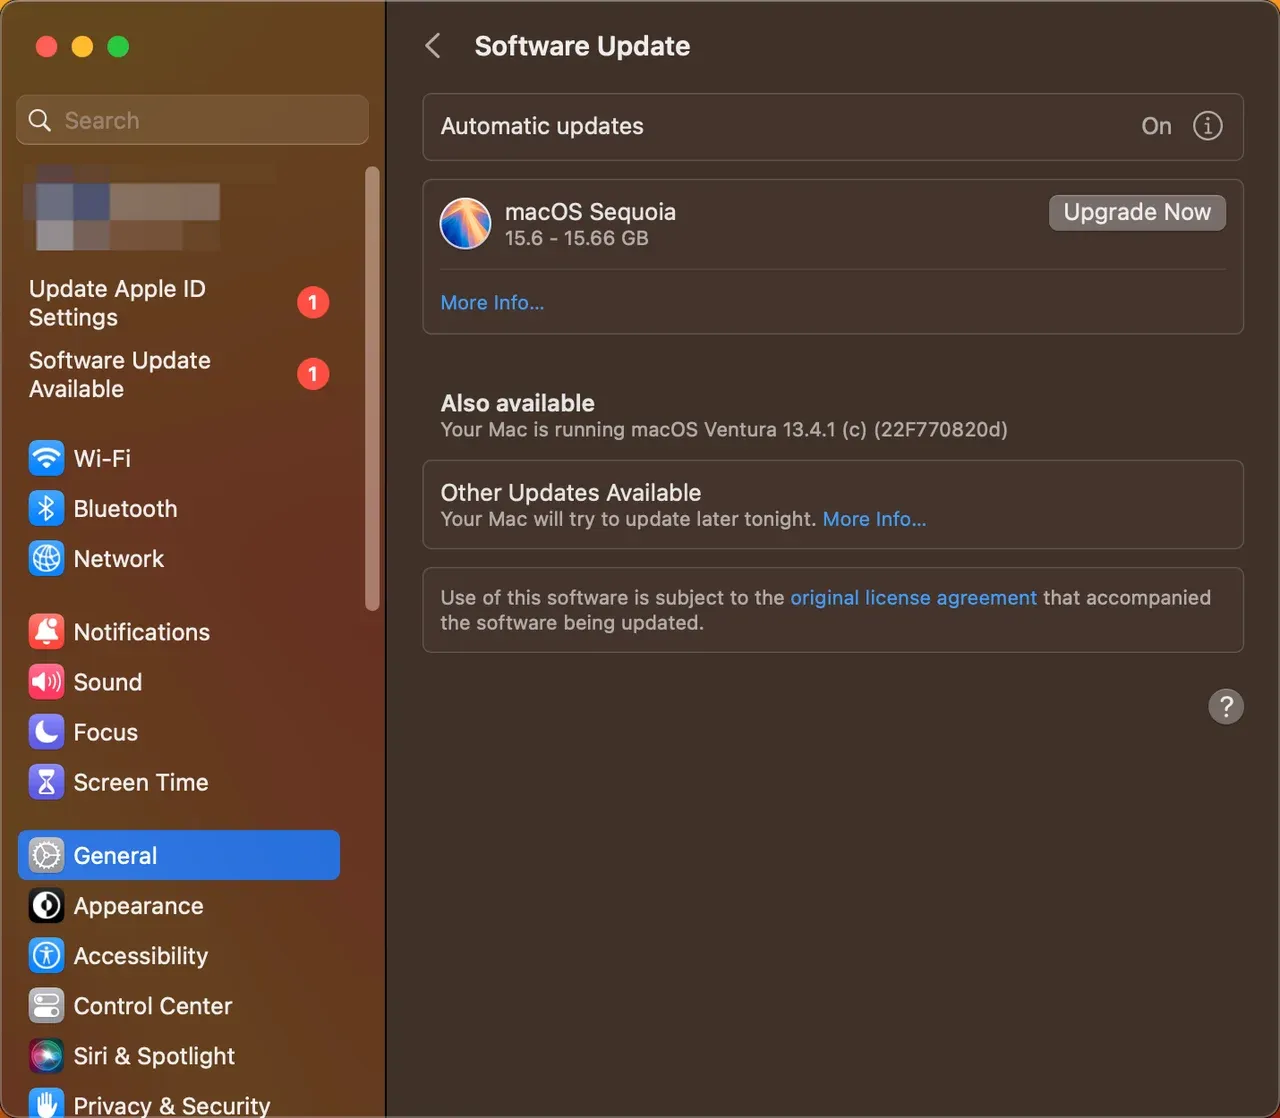Open the Network globe icon
The image size is (1280, 1118).
[x=46, y=558]
